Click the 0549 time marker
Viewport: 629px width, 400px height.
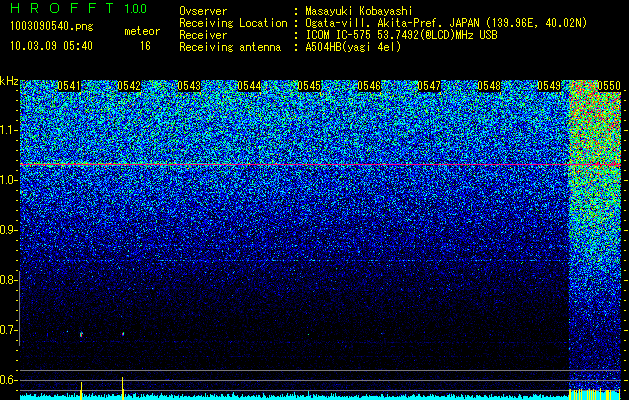549,86
